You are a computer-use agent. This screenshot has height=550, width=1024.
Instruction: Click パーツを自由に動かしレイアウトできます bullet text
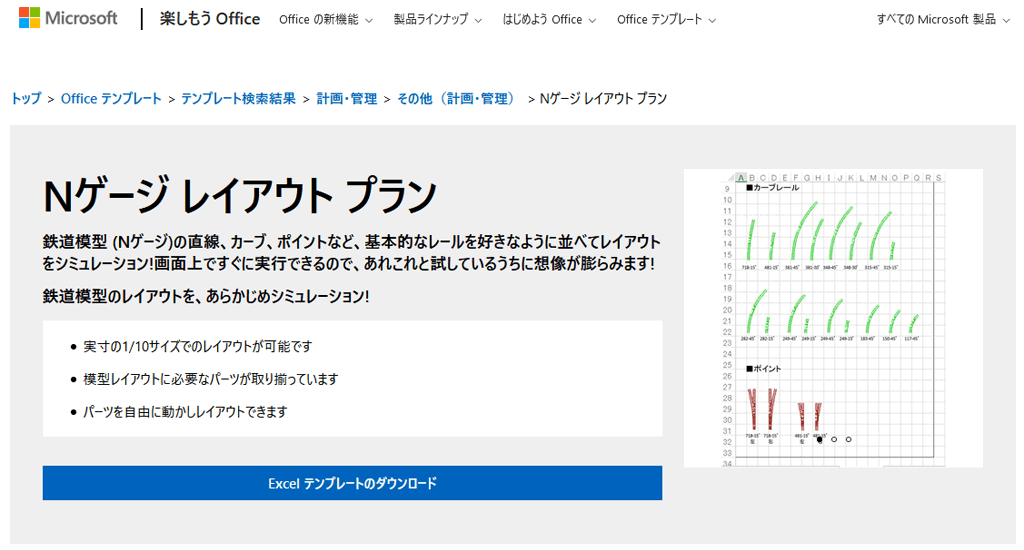pyautogui.click(x=185, y=412)
